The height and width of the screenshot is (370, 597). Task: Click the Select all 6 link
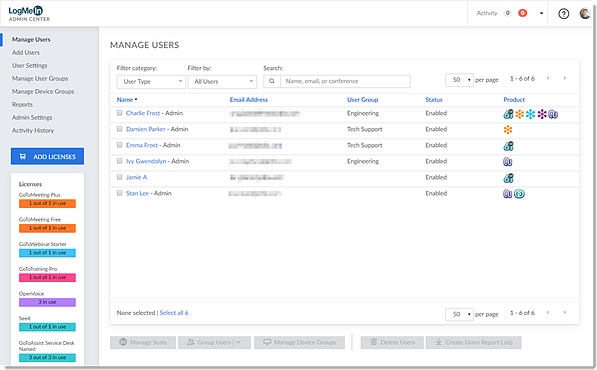[x=174, y=313]
